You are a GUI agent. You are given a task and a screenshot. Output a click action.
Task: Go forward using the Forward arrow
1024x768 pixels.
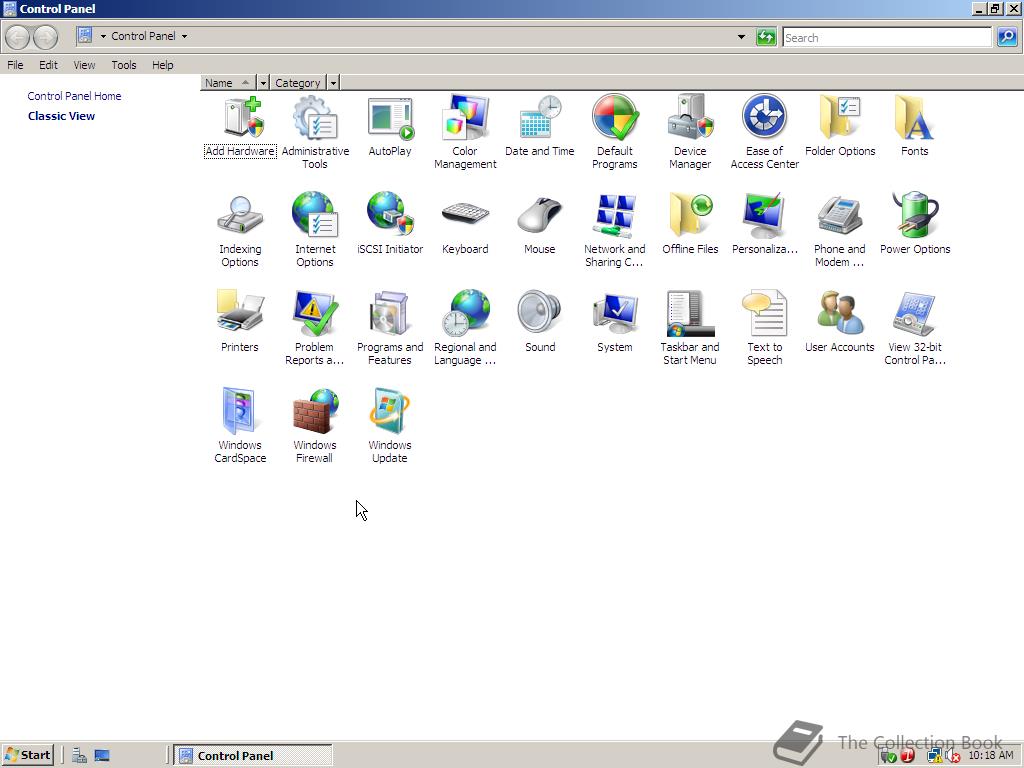45,37
